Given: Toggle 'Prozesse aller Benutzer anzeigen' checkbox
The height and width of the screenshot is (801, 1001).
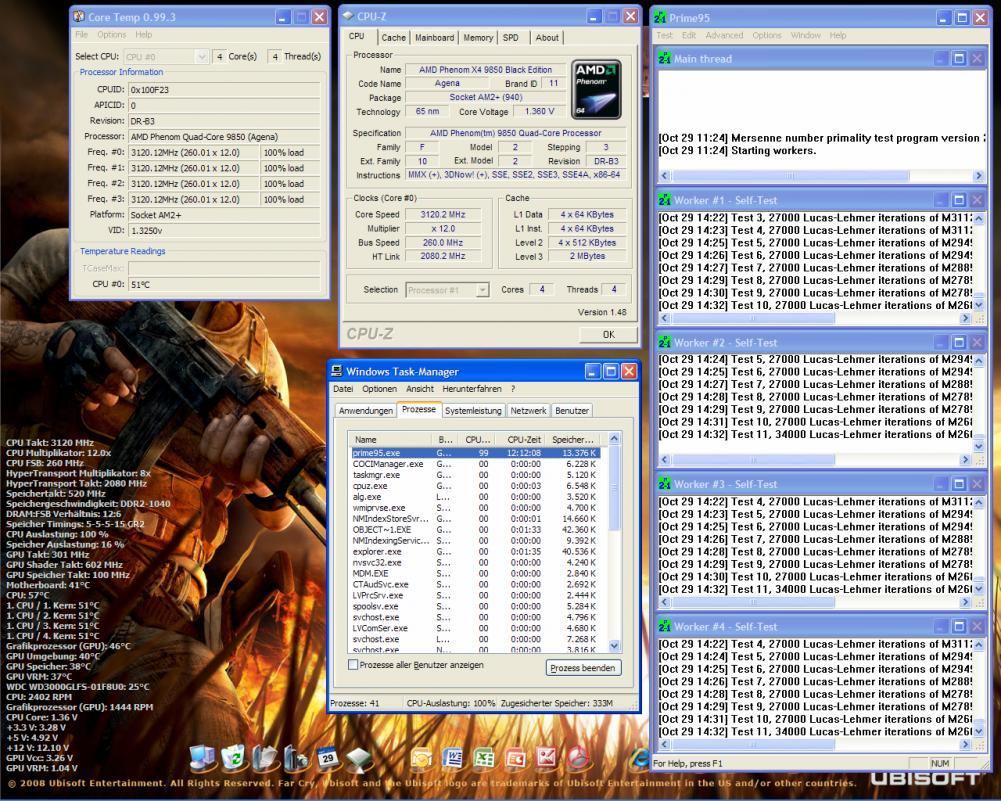Looking at the screenshot, I should [x=352, y=664].
